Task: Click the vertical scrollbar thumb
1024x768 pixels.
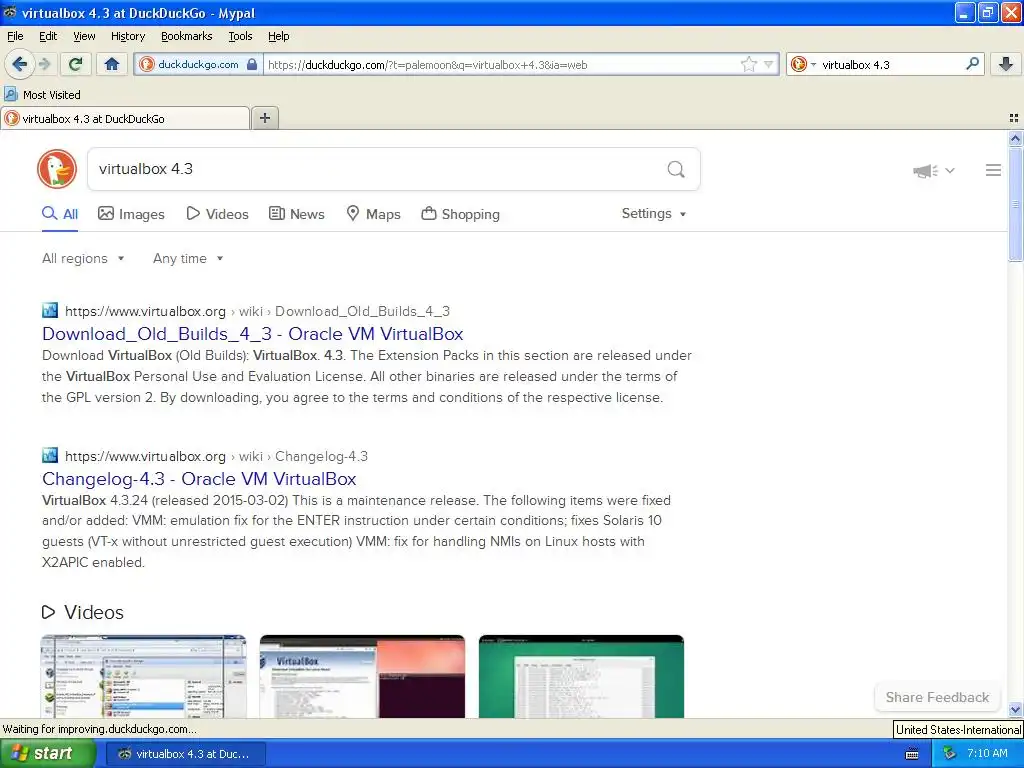Action: (x=1015, y=204)
